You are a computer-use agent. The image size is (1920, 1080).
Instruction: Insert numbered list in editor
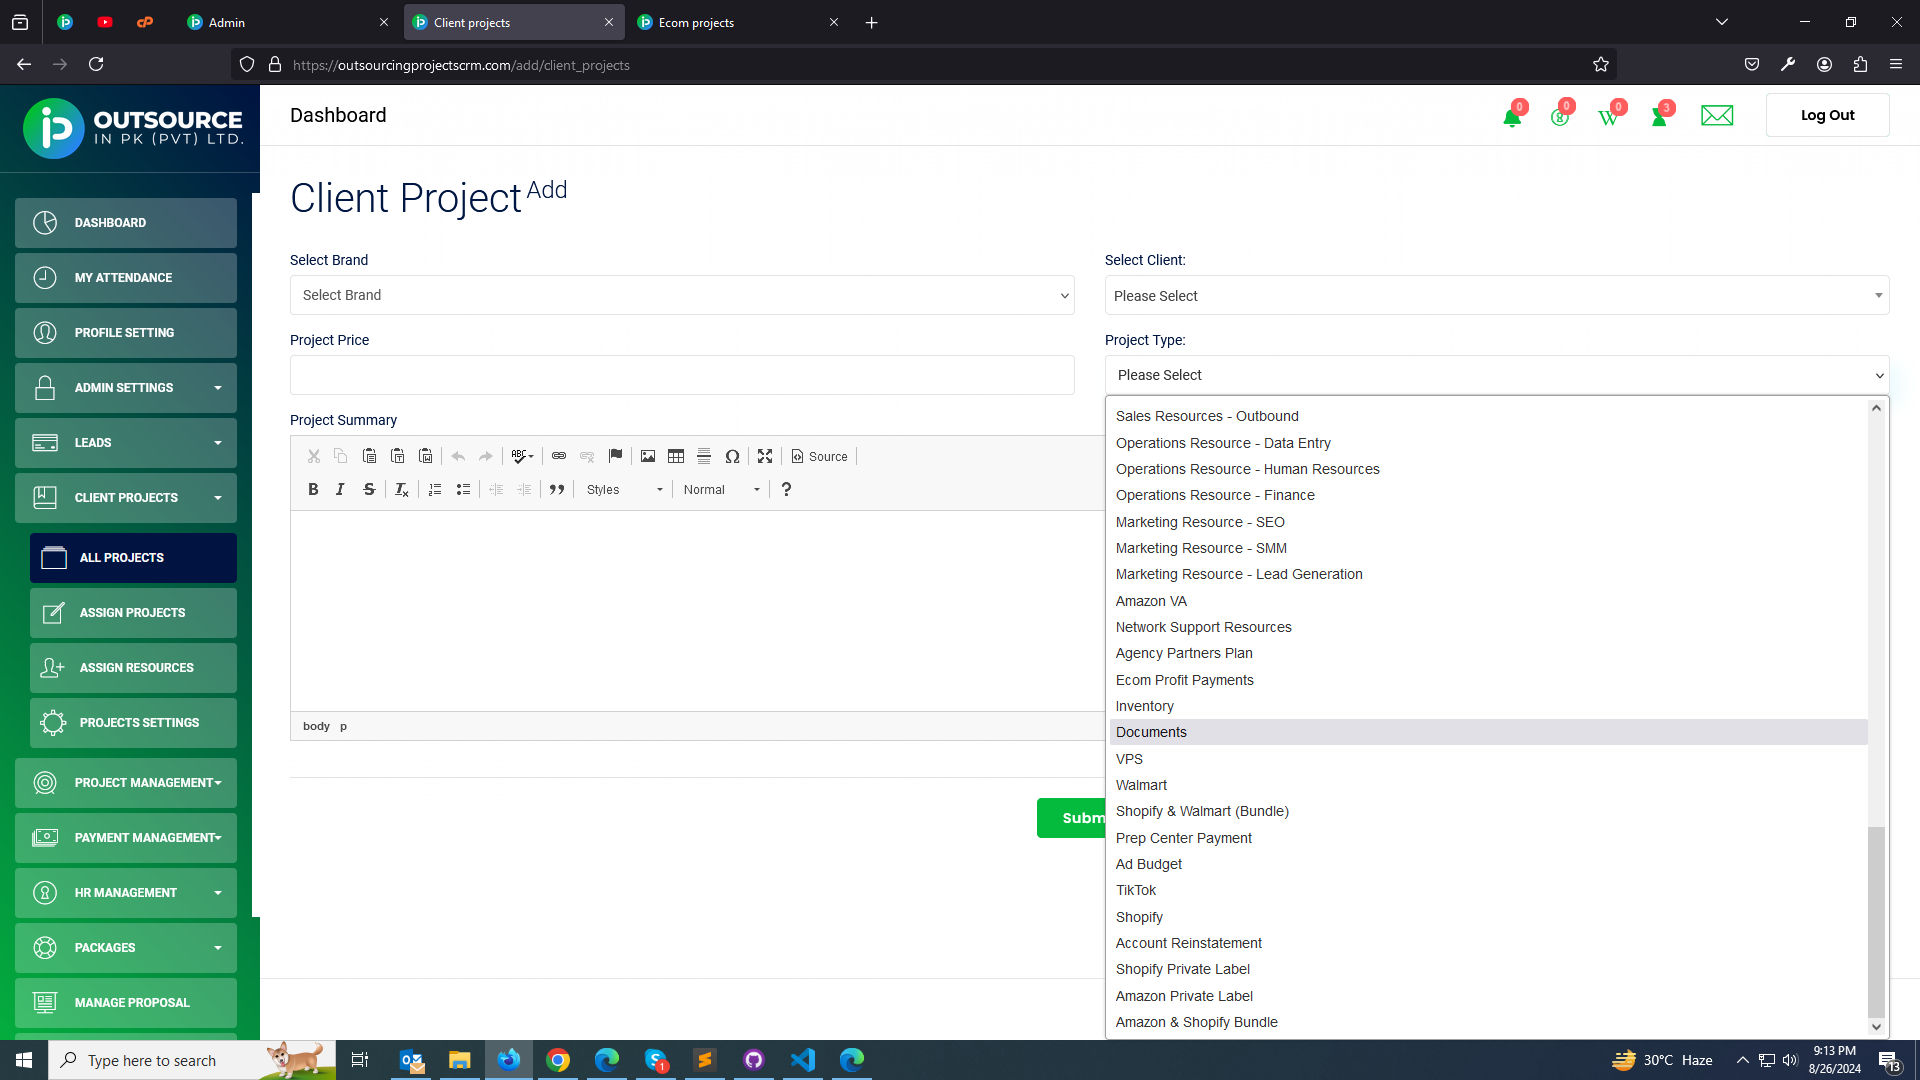point(435,489)
